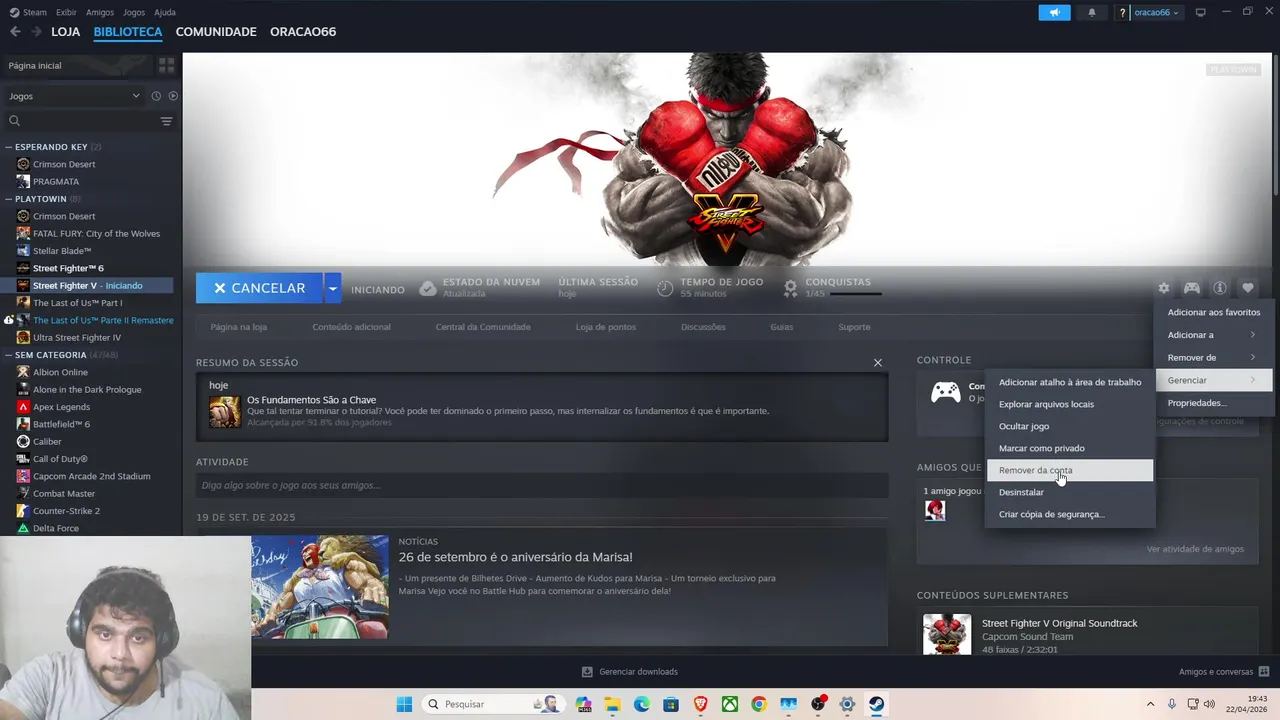Open the LOJA tab
Image resolution: width=1280 pixels, height=720 pixels.
[66, 32]
